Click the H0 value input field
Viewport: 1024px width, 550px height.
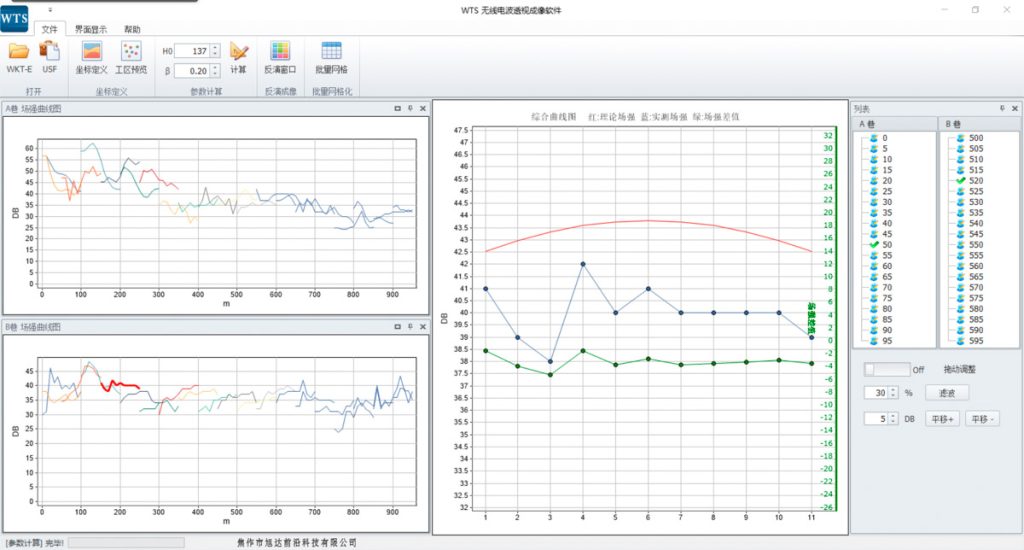point(192,51)
